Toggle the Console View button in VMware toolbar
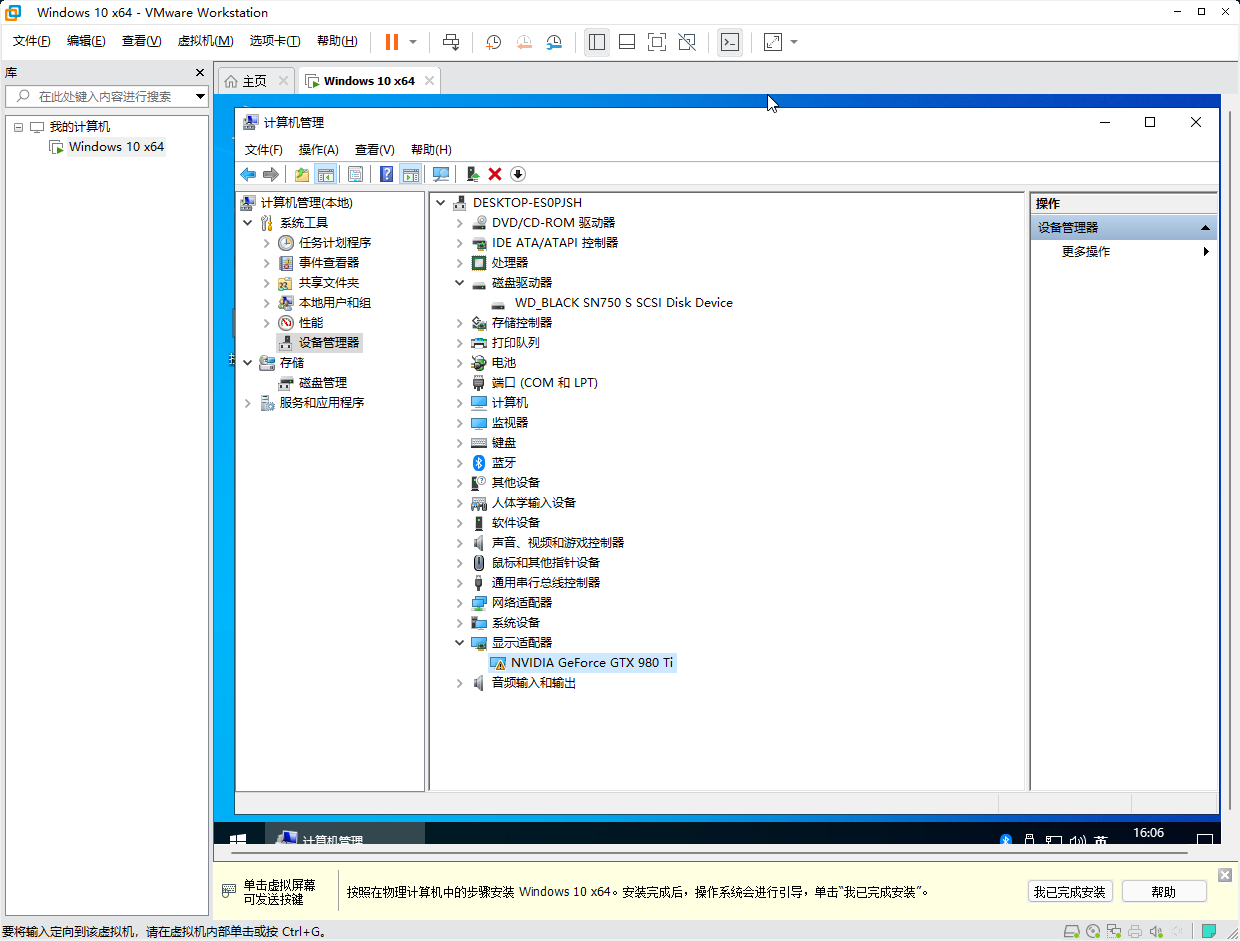The height and width of the screenshot is (941, 1240). pyautogui.click(x=730, y=42)
